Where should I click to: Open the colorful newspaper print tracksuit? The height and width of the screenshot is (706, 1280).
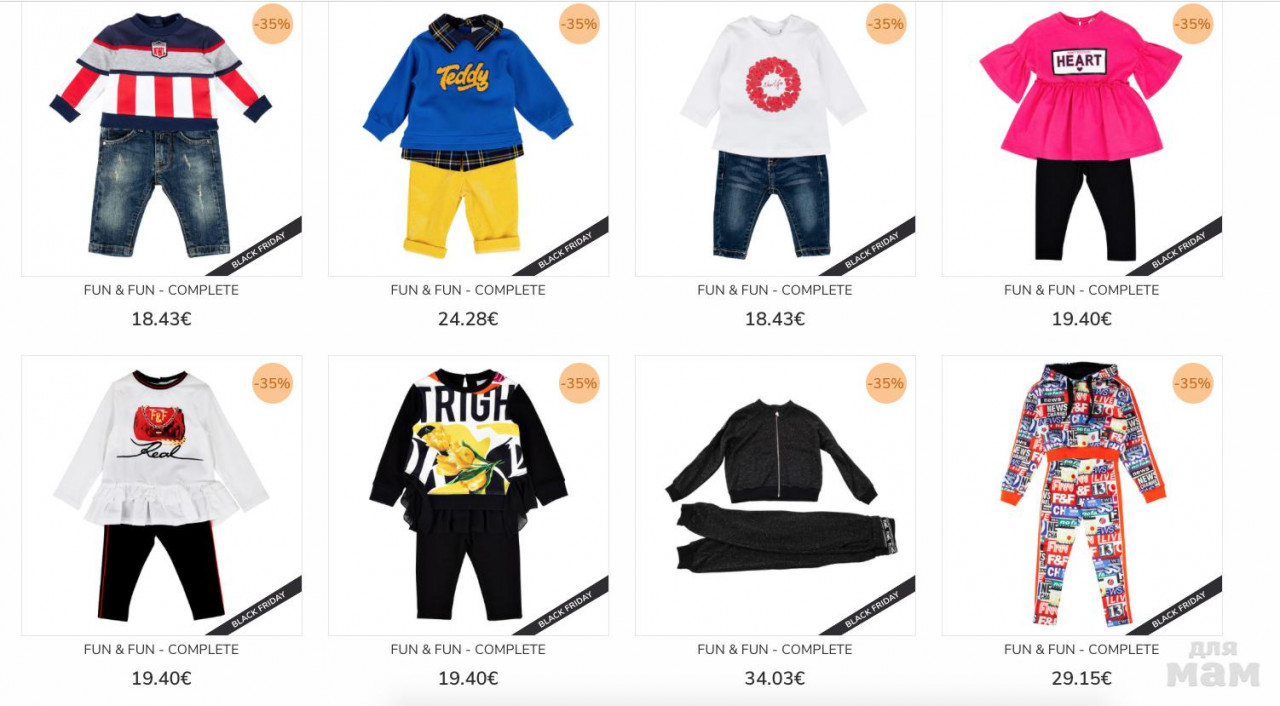pos(1082,495)
